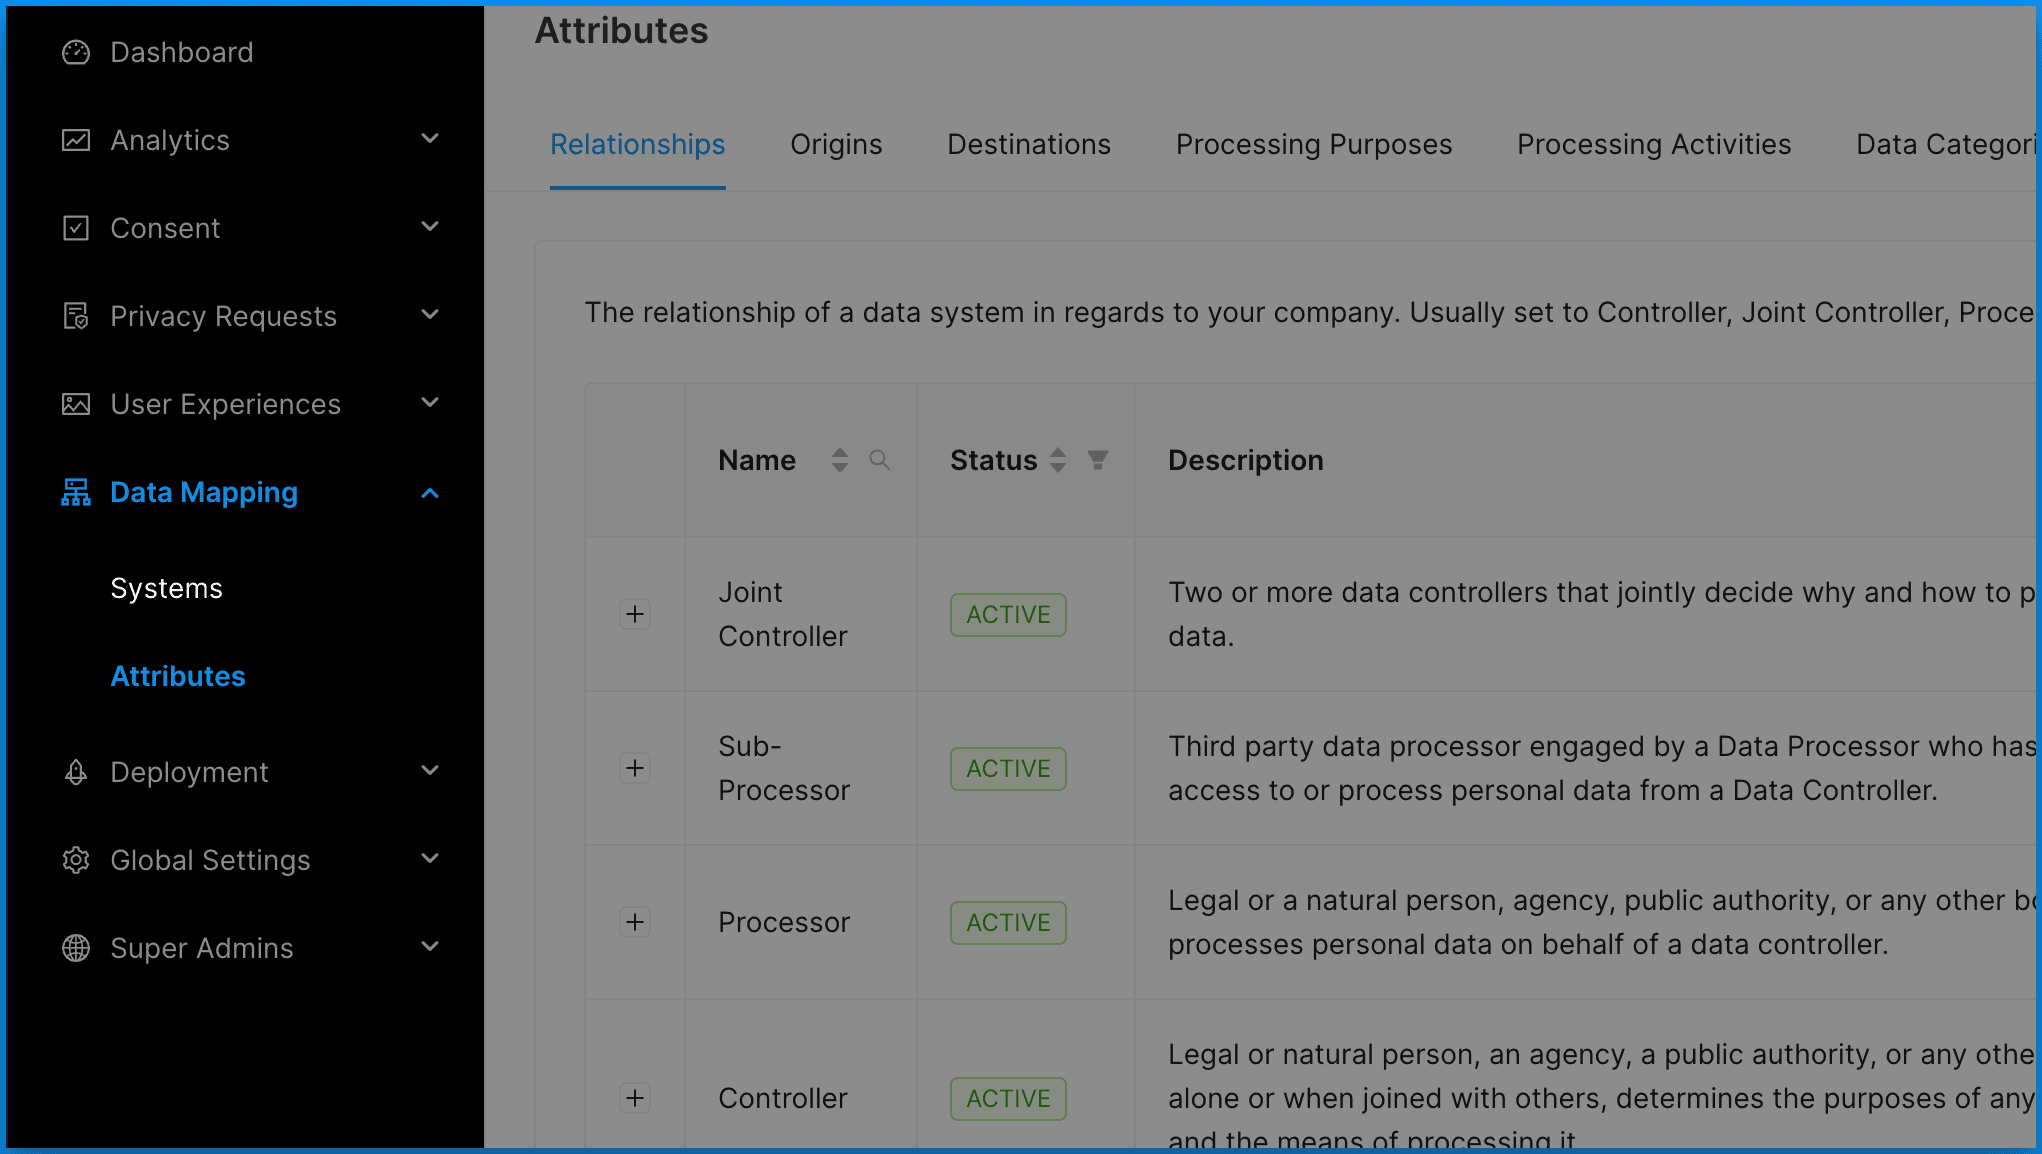Open the Processing Purposes tab
This screenshot has height=1154, width=2042.
(x=1314, y=145)
